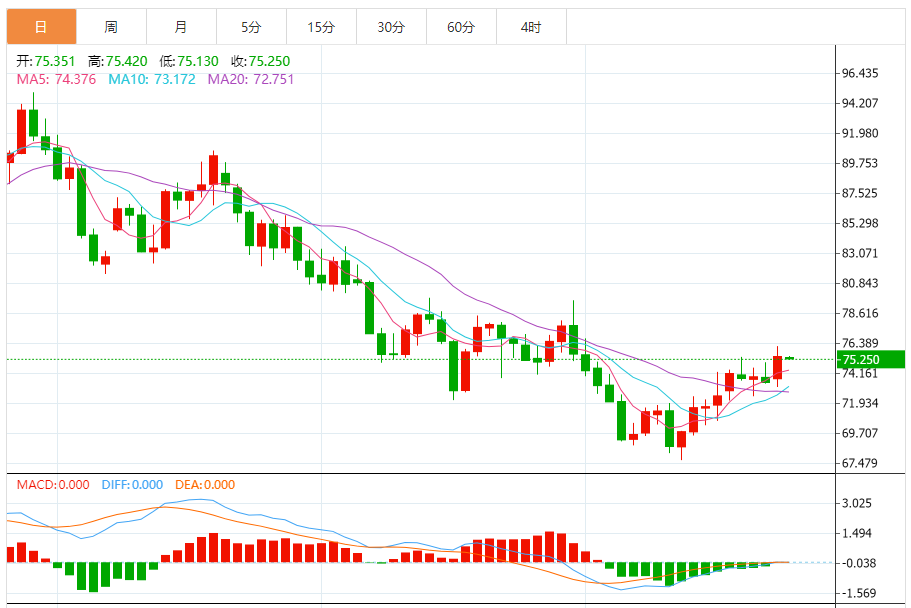This screenshot has height=608, width=911.
Task: Click the DIFF:0.000 label
Action: tap(132, 485)
